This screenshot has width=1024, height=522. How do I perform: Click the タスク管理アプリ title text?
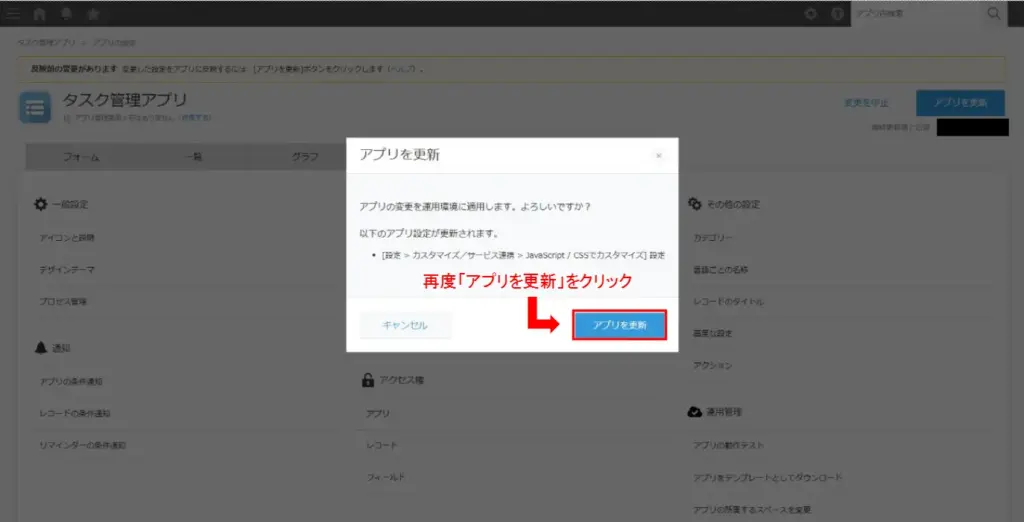click(x=125, y=100)
